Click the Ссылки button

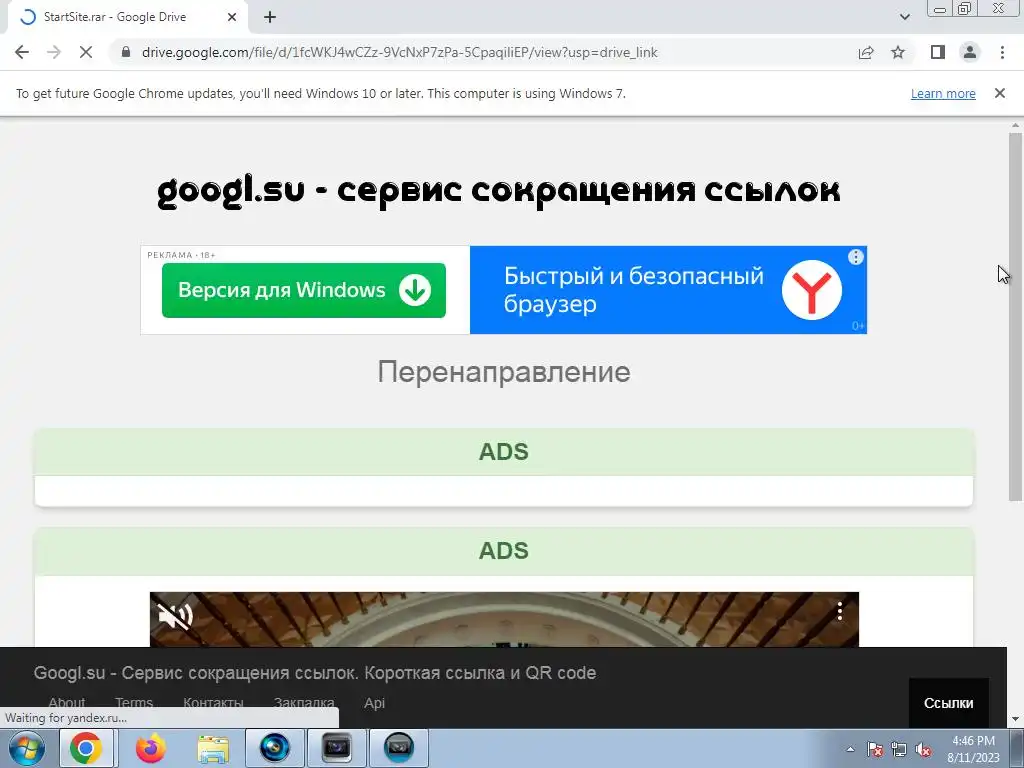pyautogui.click(x=948, y=703)
